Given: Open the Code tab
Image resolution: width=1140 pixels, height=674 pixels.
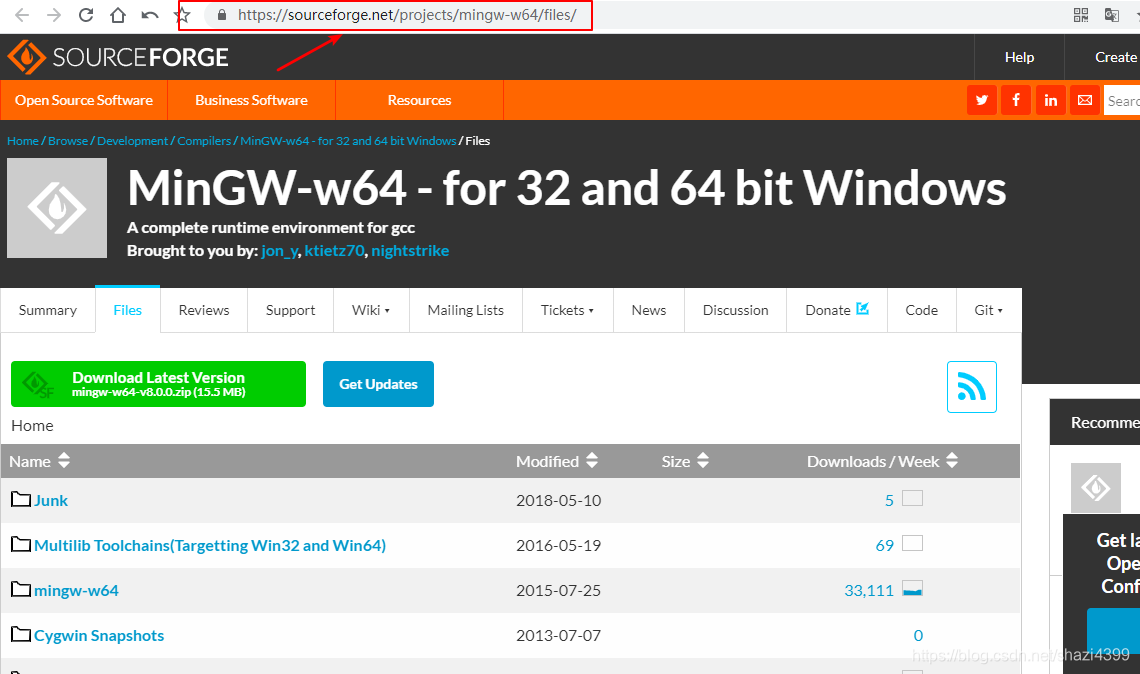Looking at the screenshot, I should [921, 310].
